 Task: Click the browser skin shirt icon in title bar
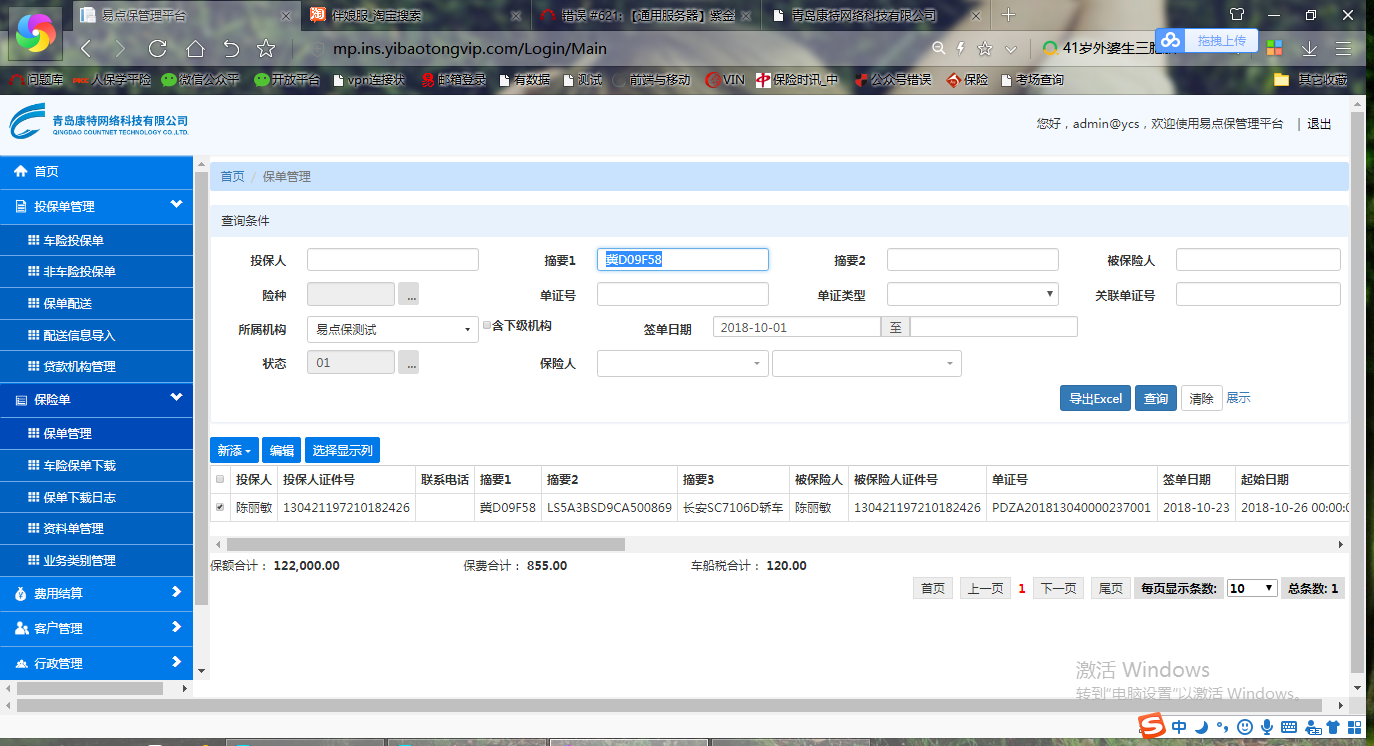pyautogui.click(x=1237, y=15)
